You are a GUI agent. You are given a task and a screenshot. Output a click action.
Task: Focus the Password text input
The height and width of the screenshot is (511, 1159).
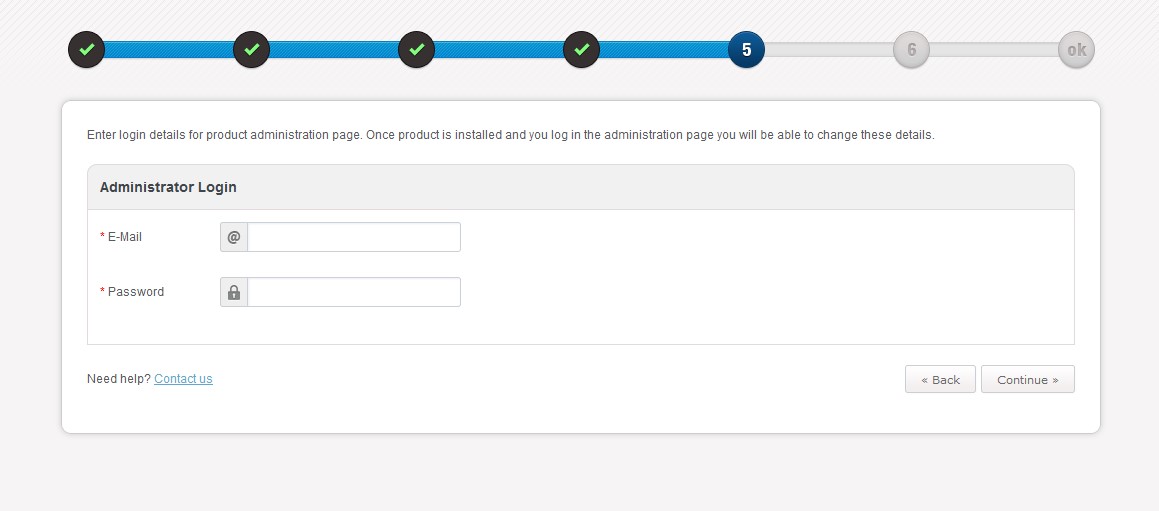click(x=354, y=292)
